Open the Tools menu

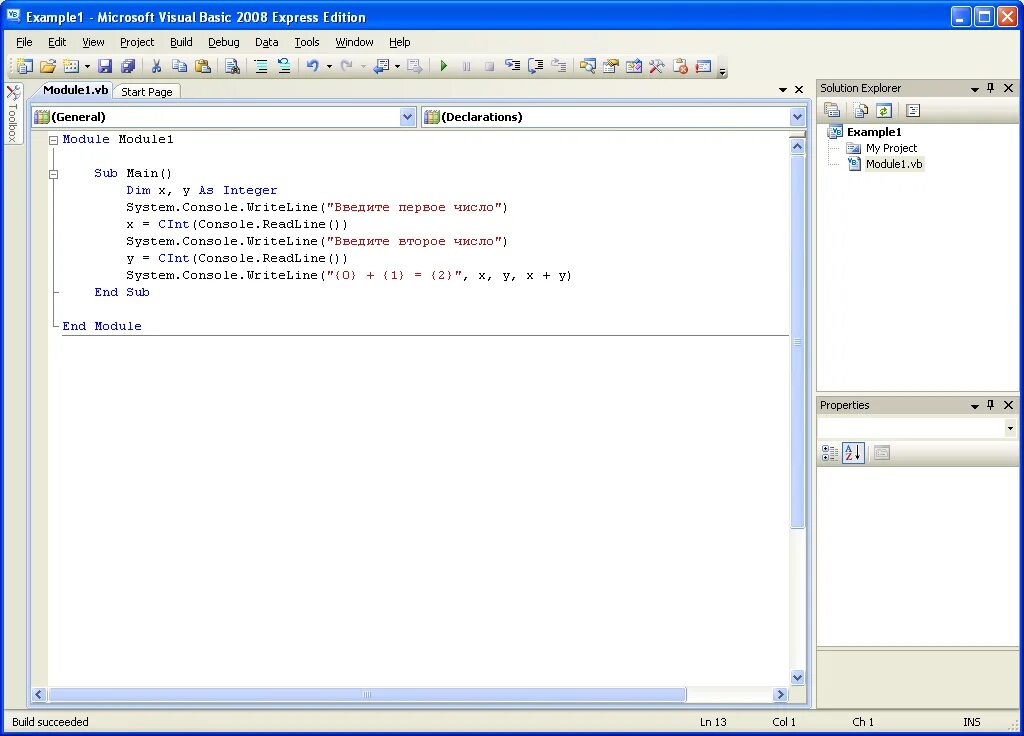point(306,42)
